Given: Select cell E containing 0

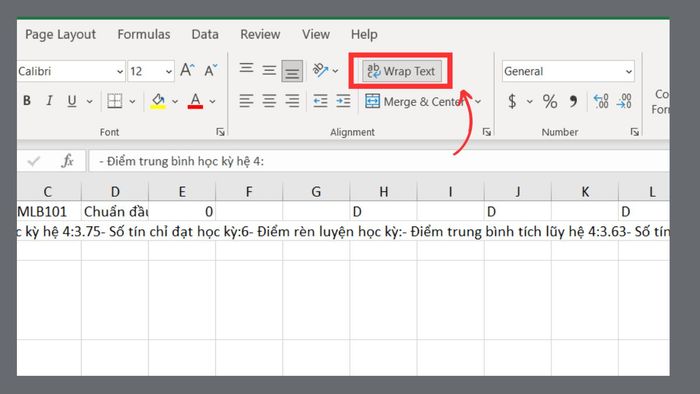Looking at the screenshot, I should point(182,211).
